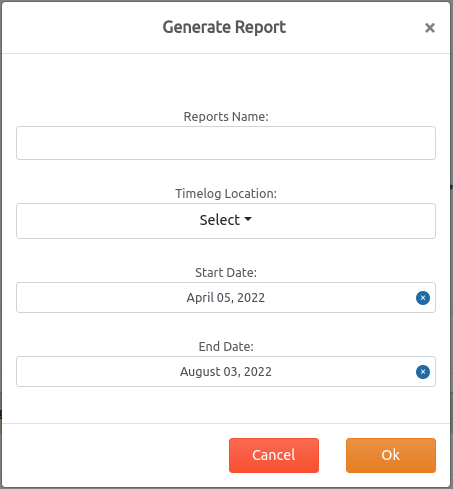Click the End Date label

coord(226,347)
